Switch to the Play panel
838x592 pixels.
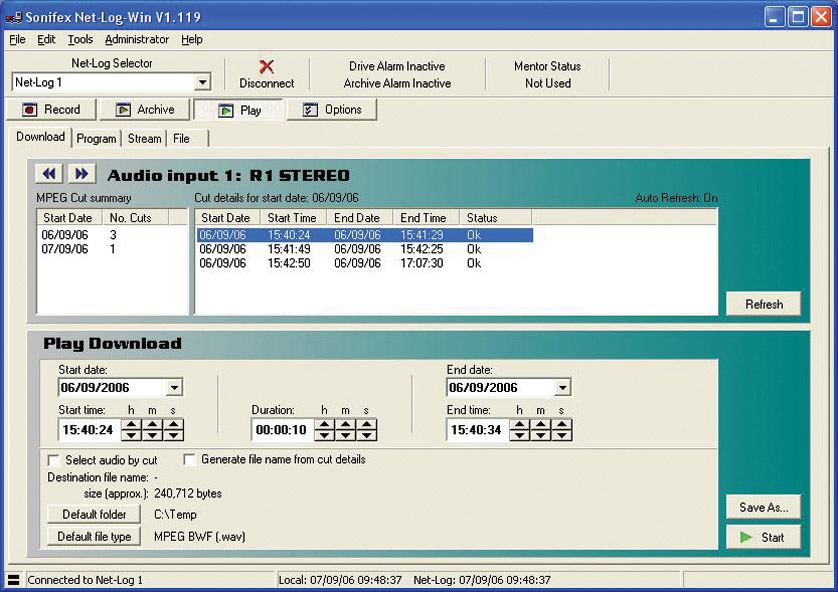(x=239, y=110)
